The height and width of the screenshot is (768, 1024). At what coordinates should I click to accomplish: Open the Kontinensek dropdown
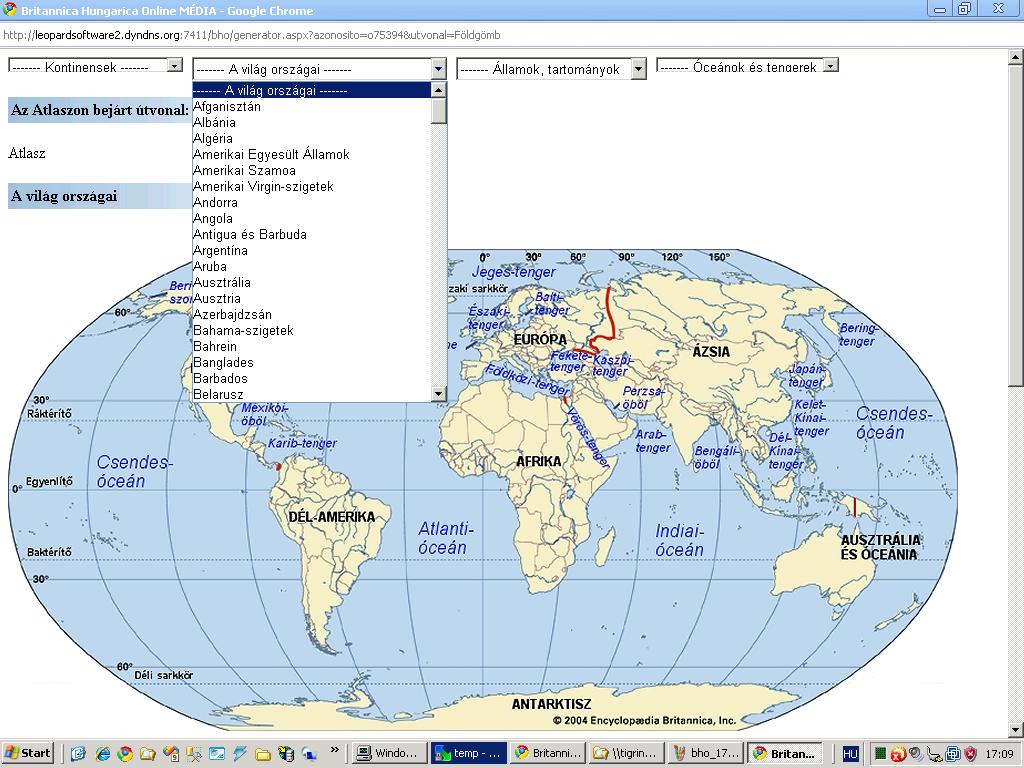(x=95, y=65)
